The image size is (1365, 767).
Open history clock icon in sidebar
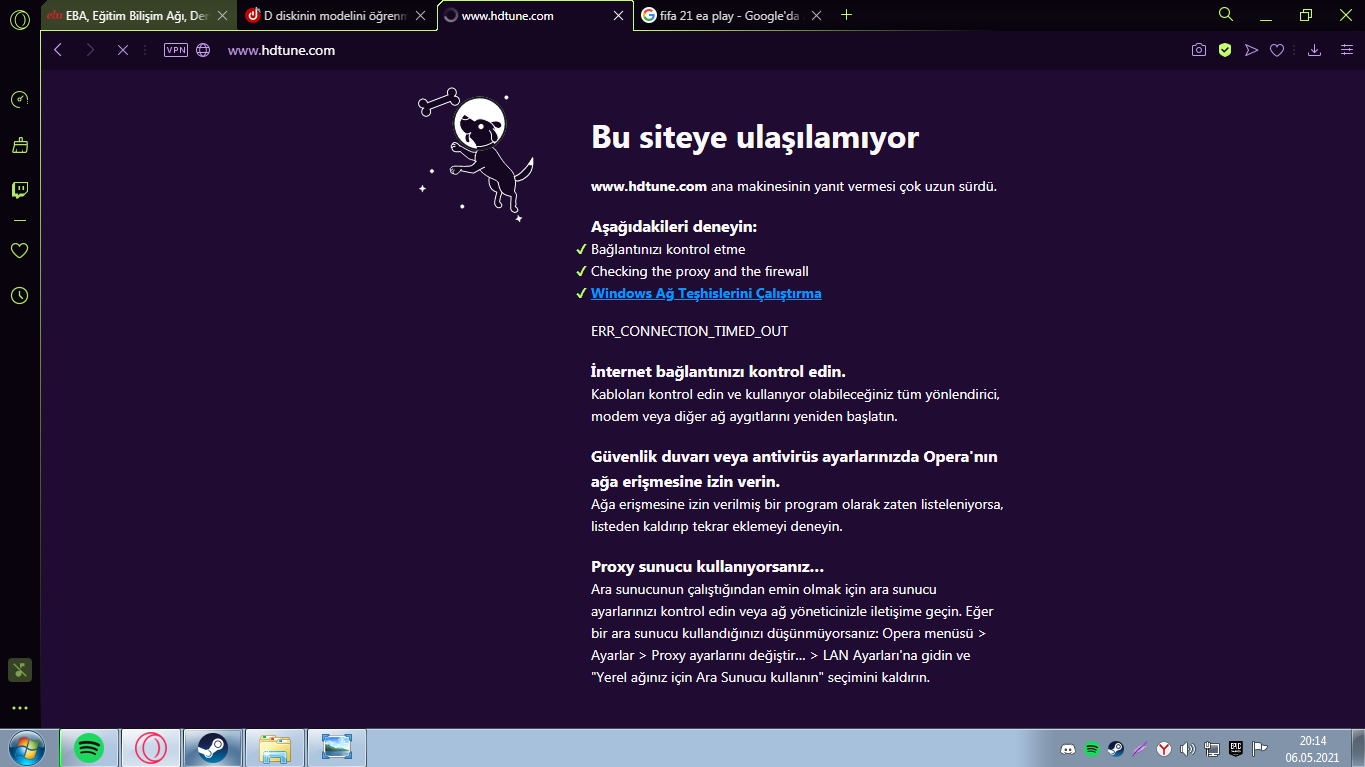[19, 296]
